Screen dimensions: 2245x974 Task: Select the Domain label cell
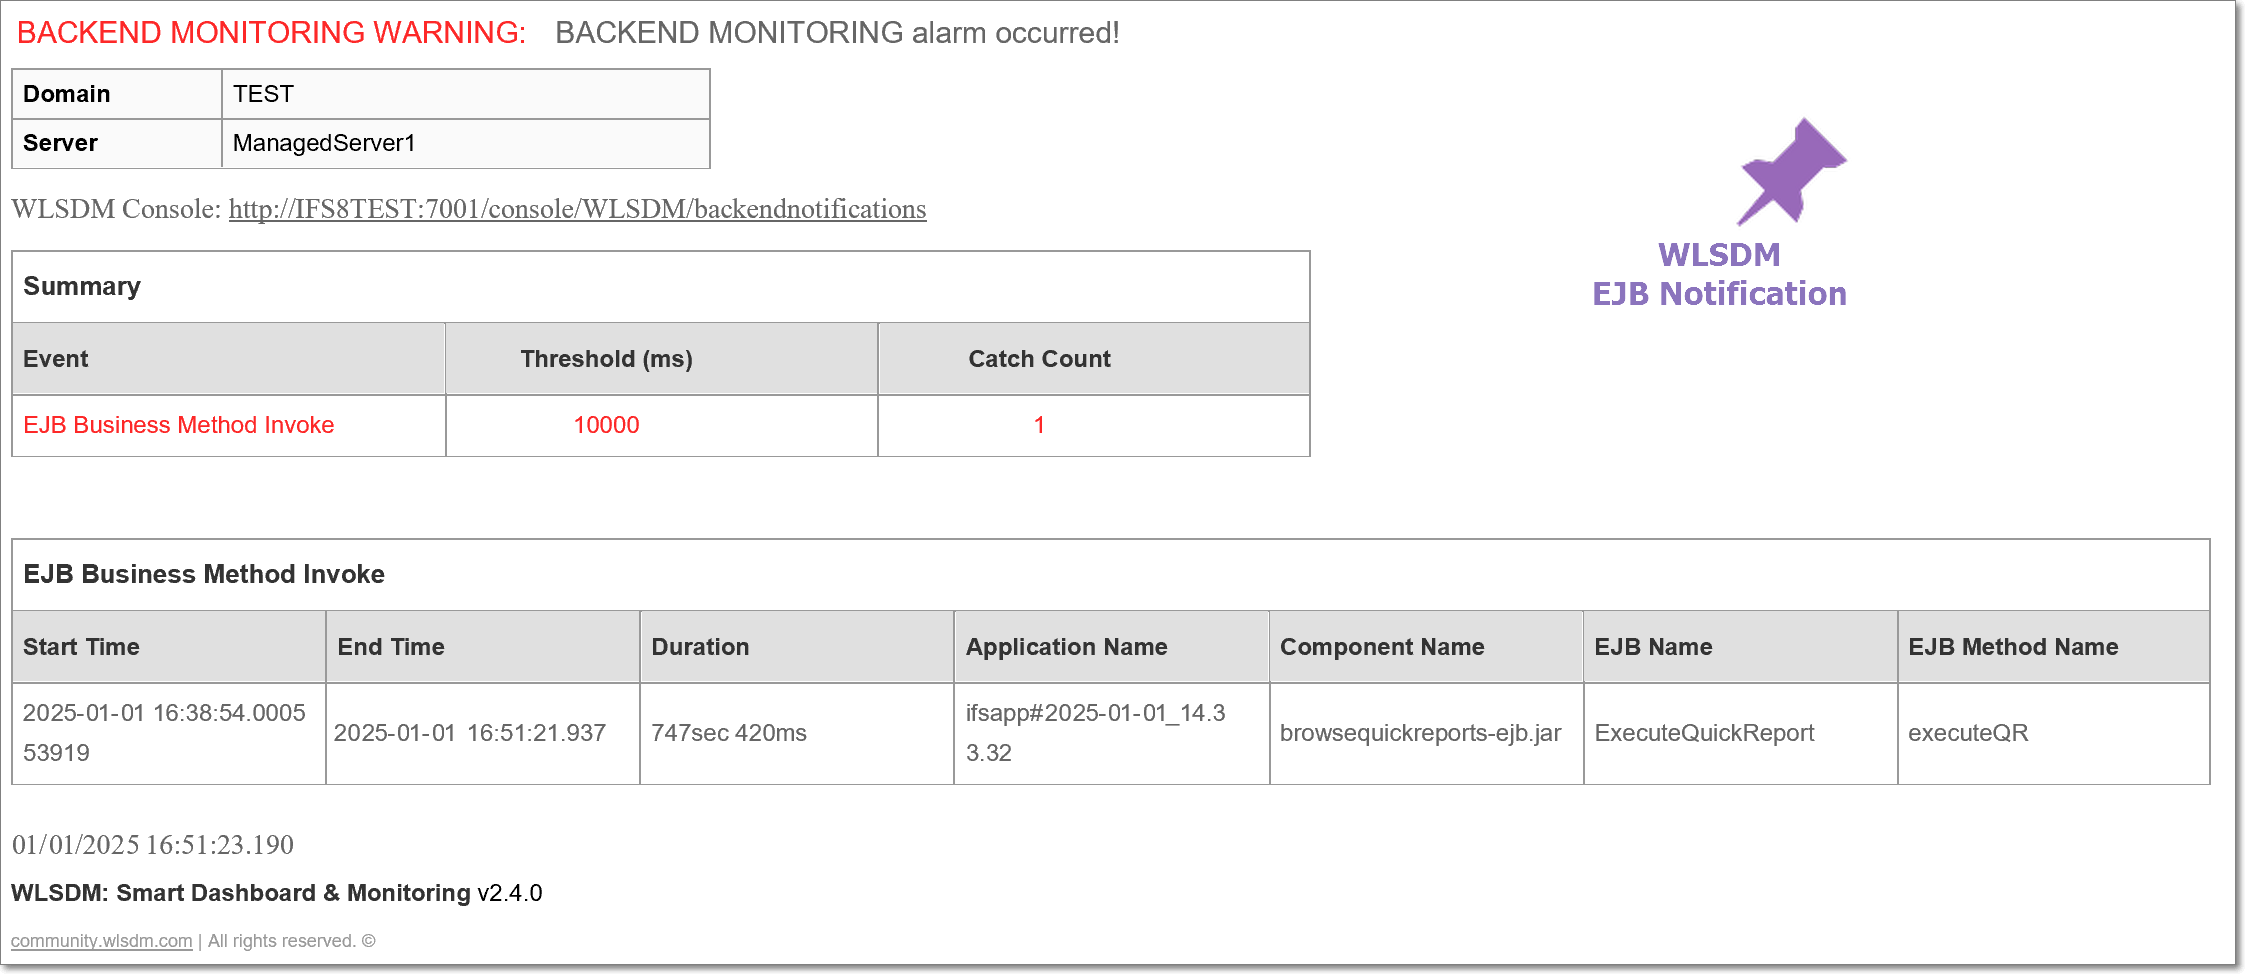[x=116, y=94]
